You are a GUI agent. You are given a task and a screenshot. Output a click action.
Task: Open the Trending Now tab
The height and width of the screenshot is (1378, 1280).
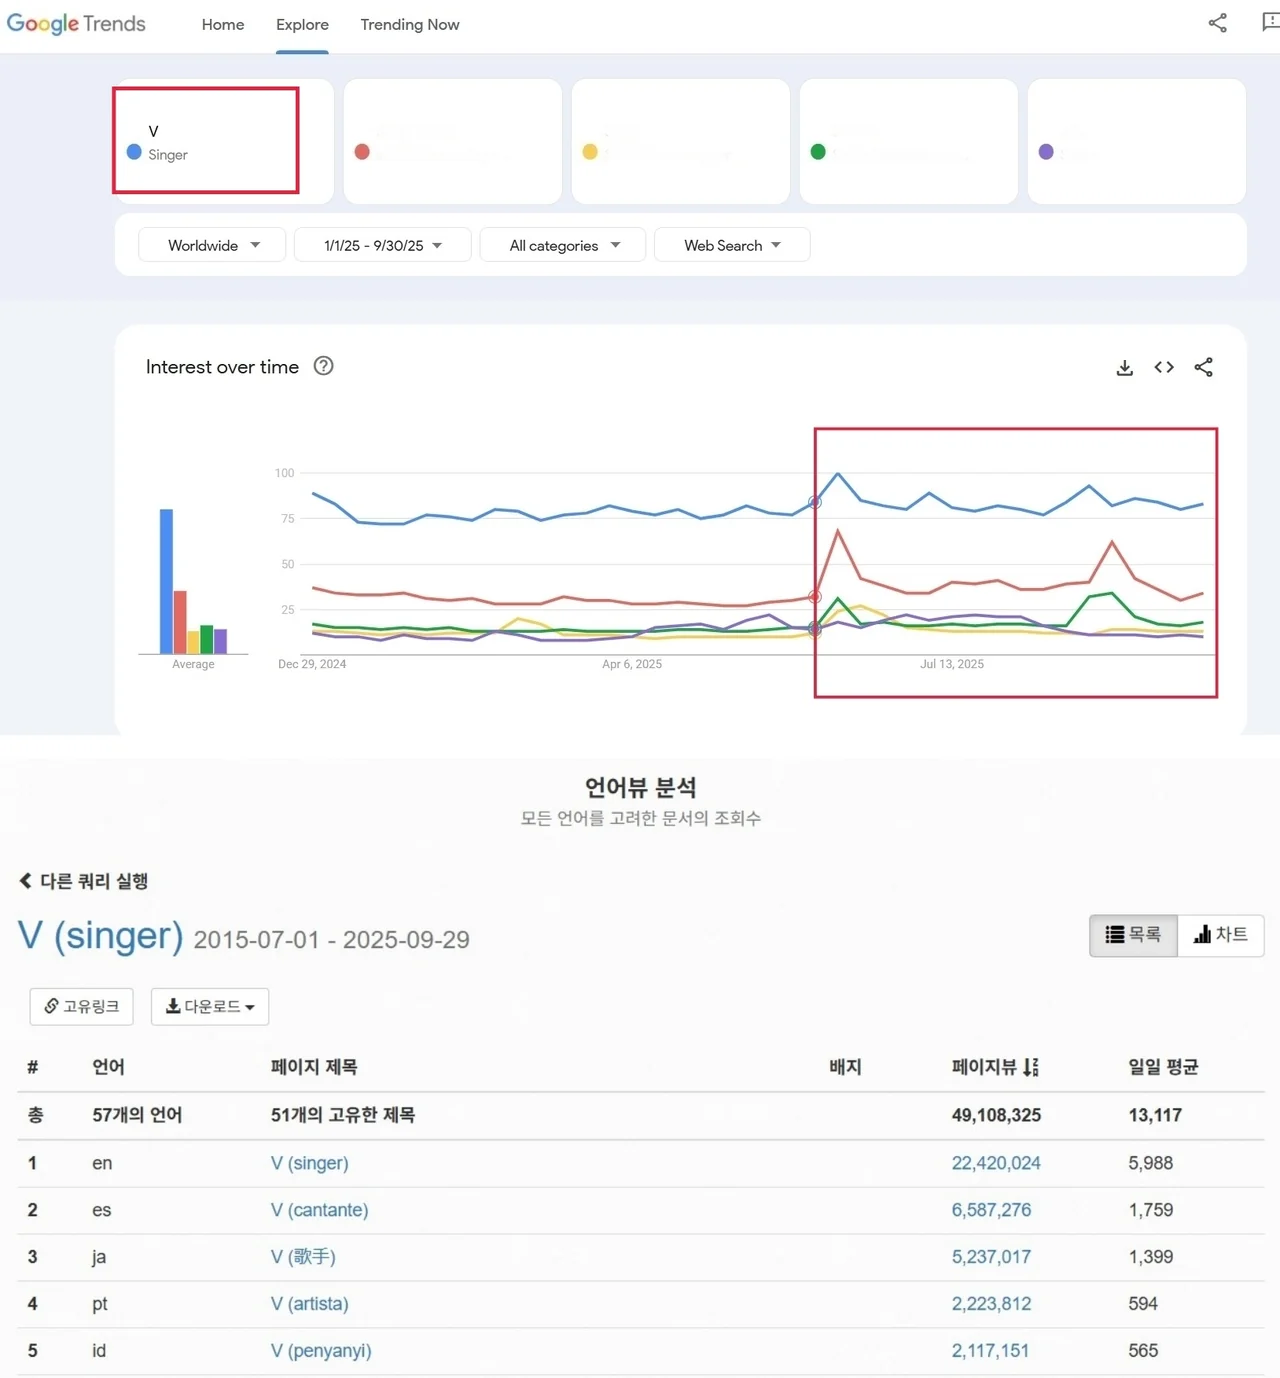coord(409,25)
